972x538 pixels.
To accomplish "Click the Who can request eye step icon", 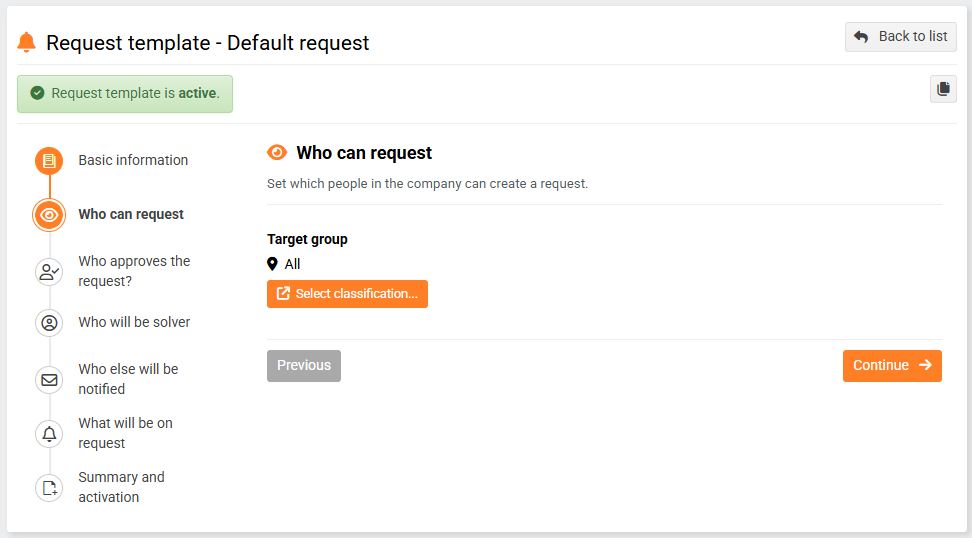I will [49, 215].
